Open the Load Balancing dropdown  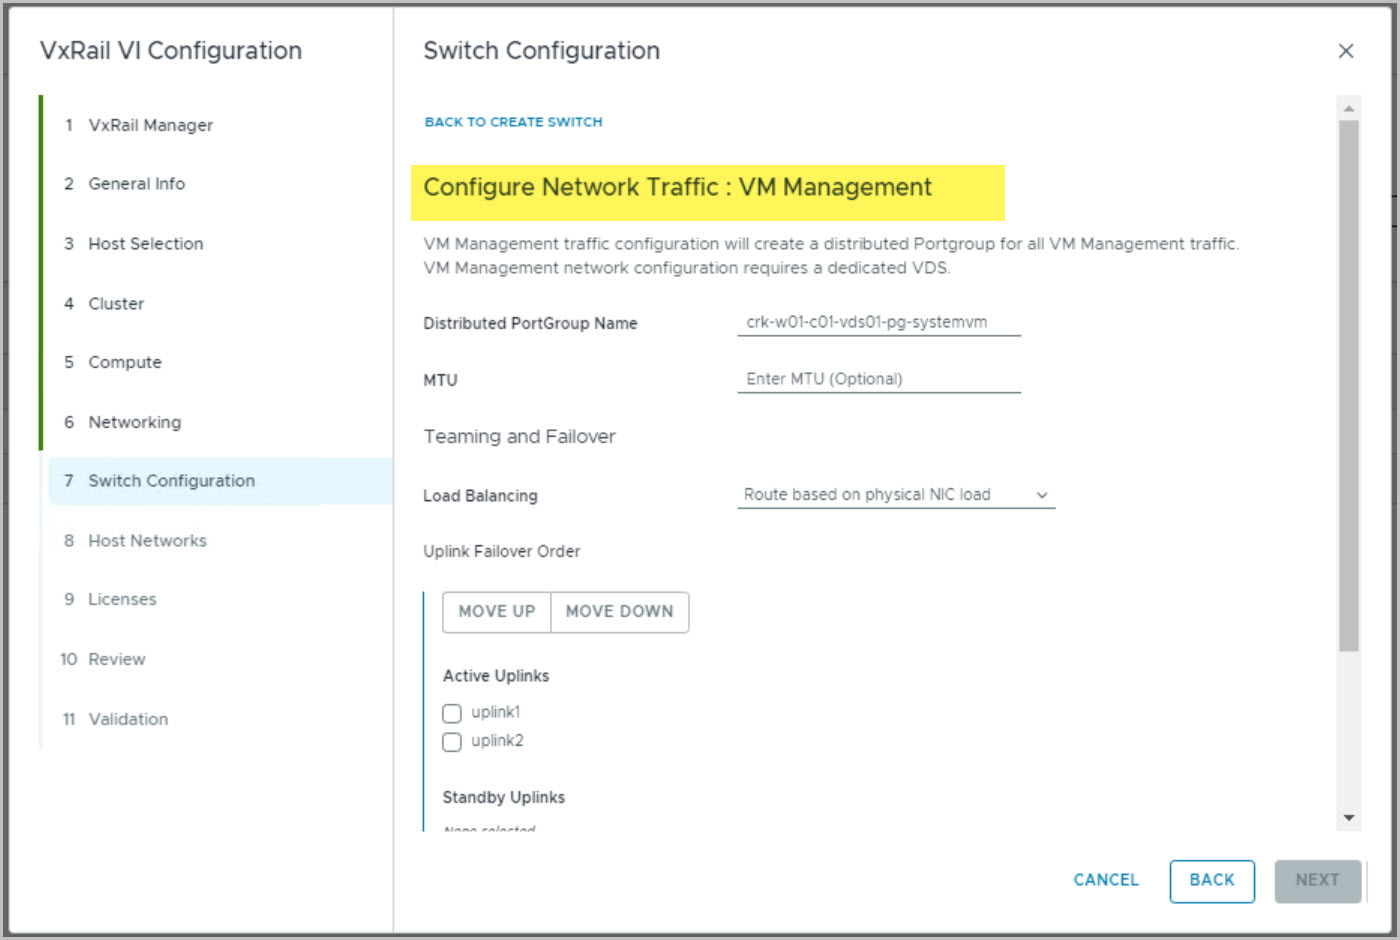[895, 495]
